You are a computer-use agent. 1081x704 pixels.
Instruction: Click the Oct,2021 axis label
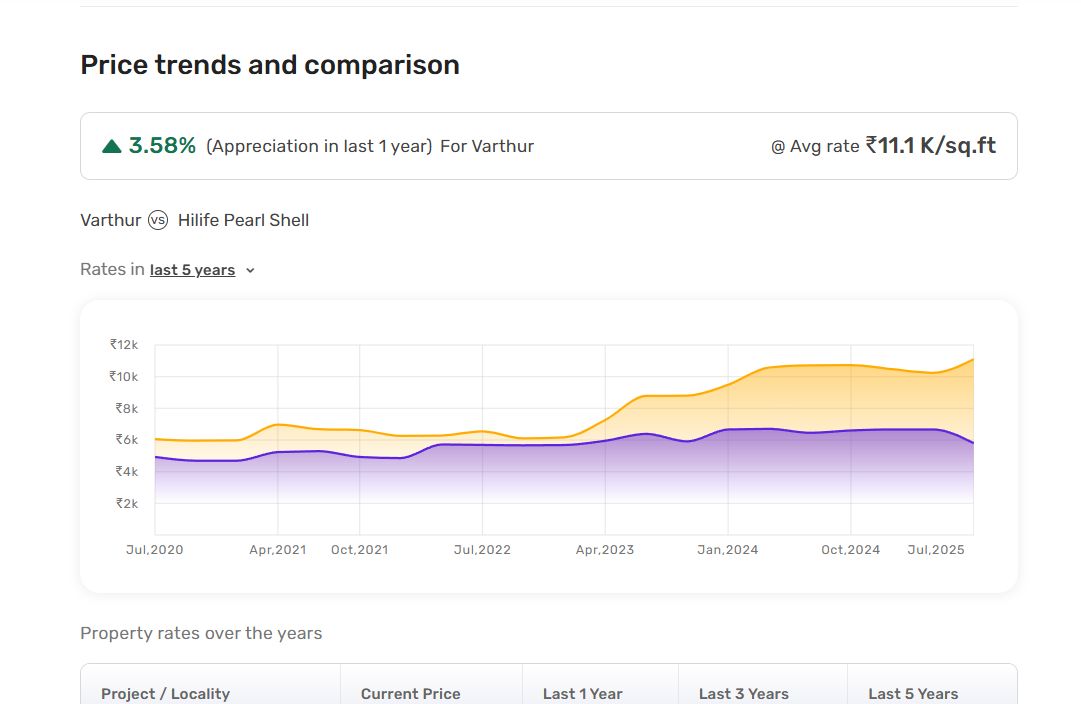pyautogui.click(x=359, y=550)
